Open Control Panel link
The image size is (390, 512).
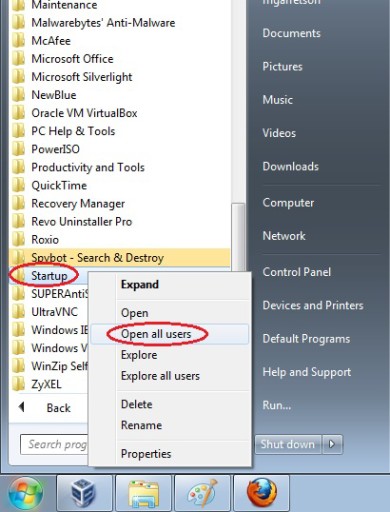(x=297, y=272)
